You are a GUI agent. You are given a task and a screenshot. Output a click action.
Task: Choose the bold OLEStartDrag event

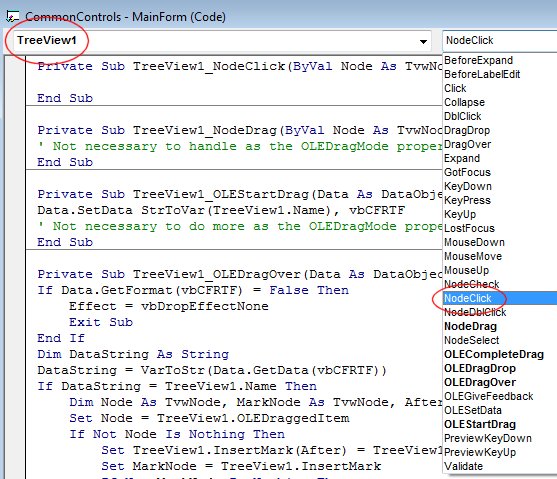point(480,424)
